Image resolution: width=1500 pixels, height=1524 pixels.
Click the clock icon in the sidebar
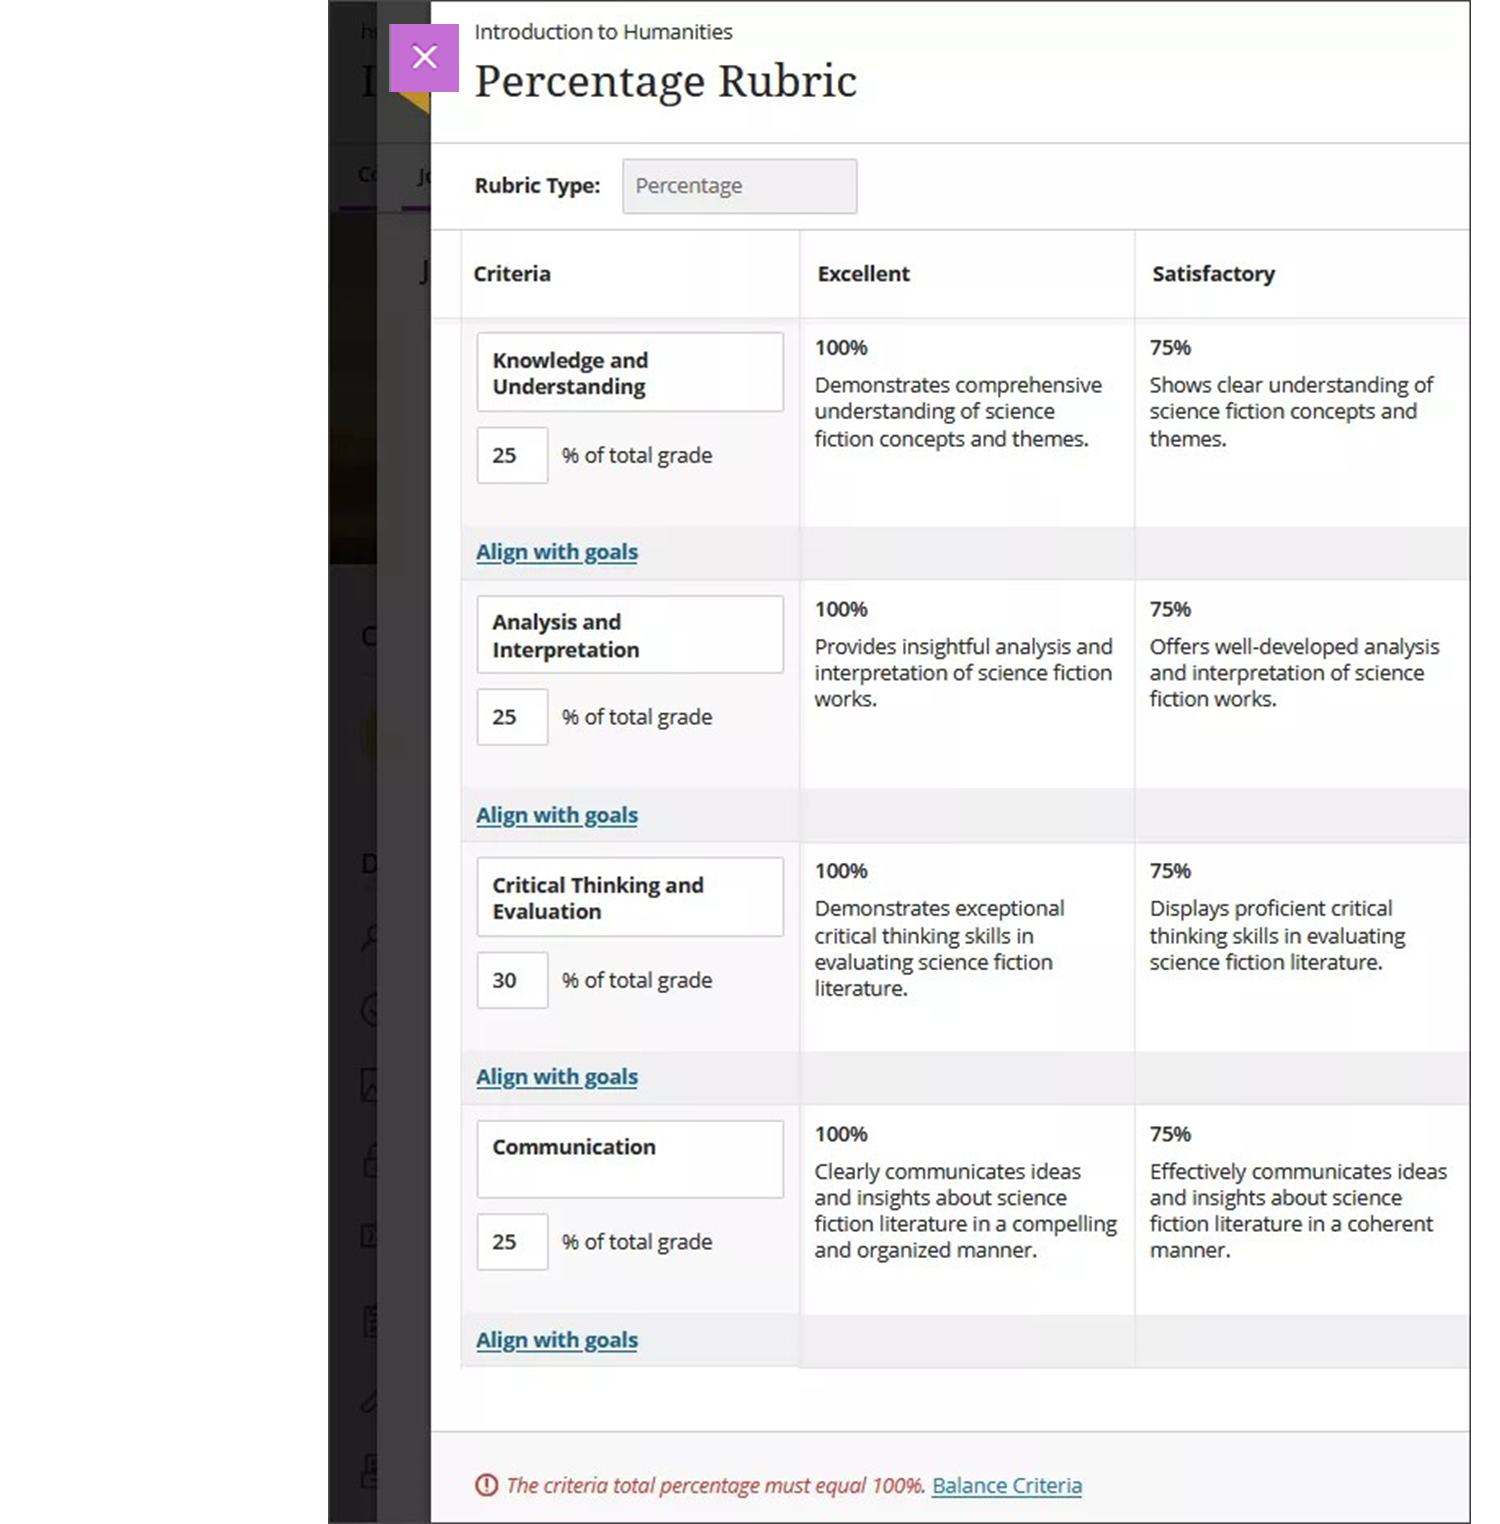point(370,1010)
